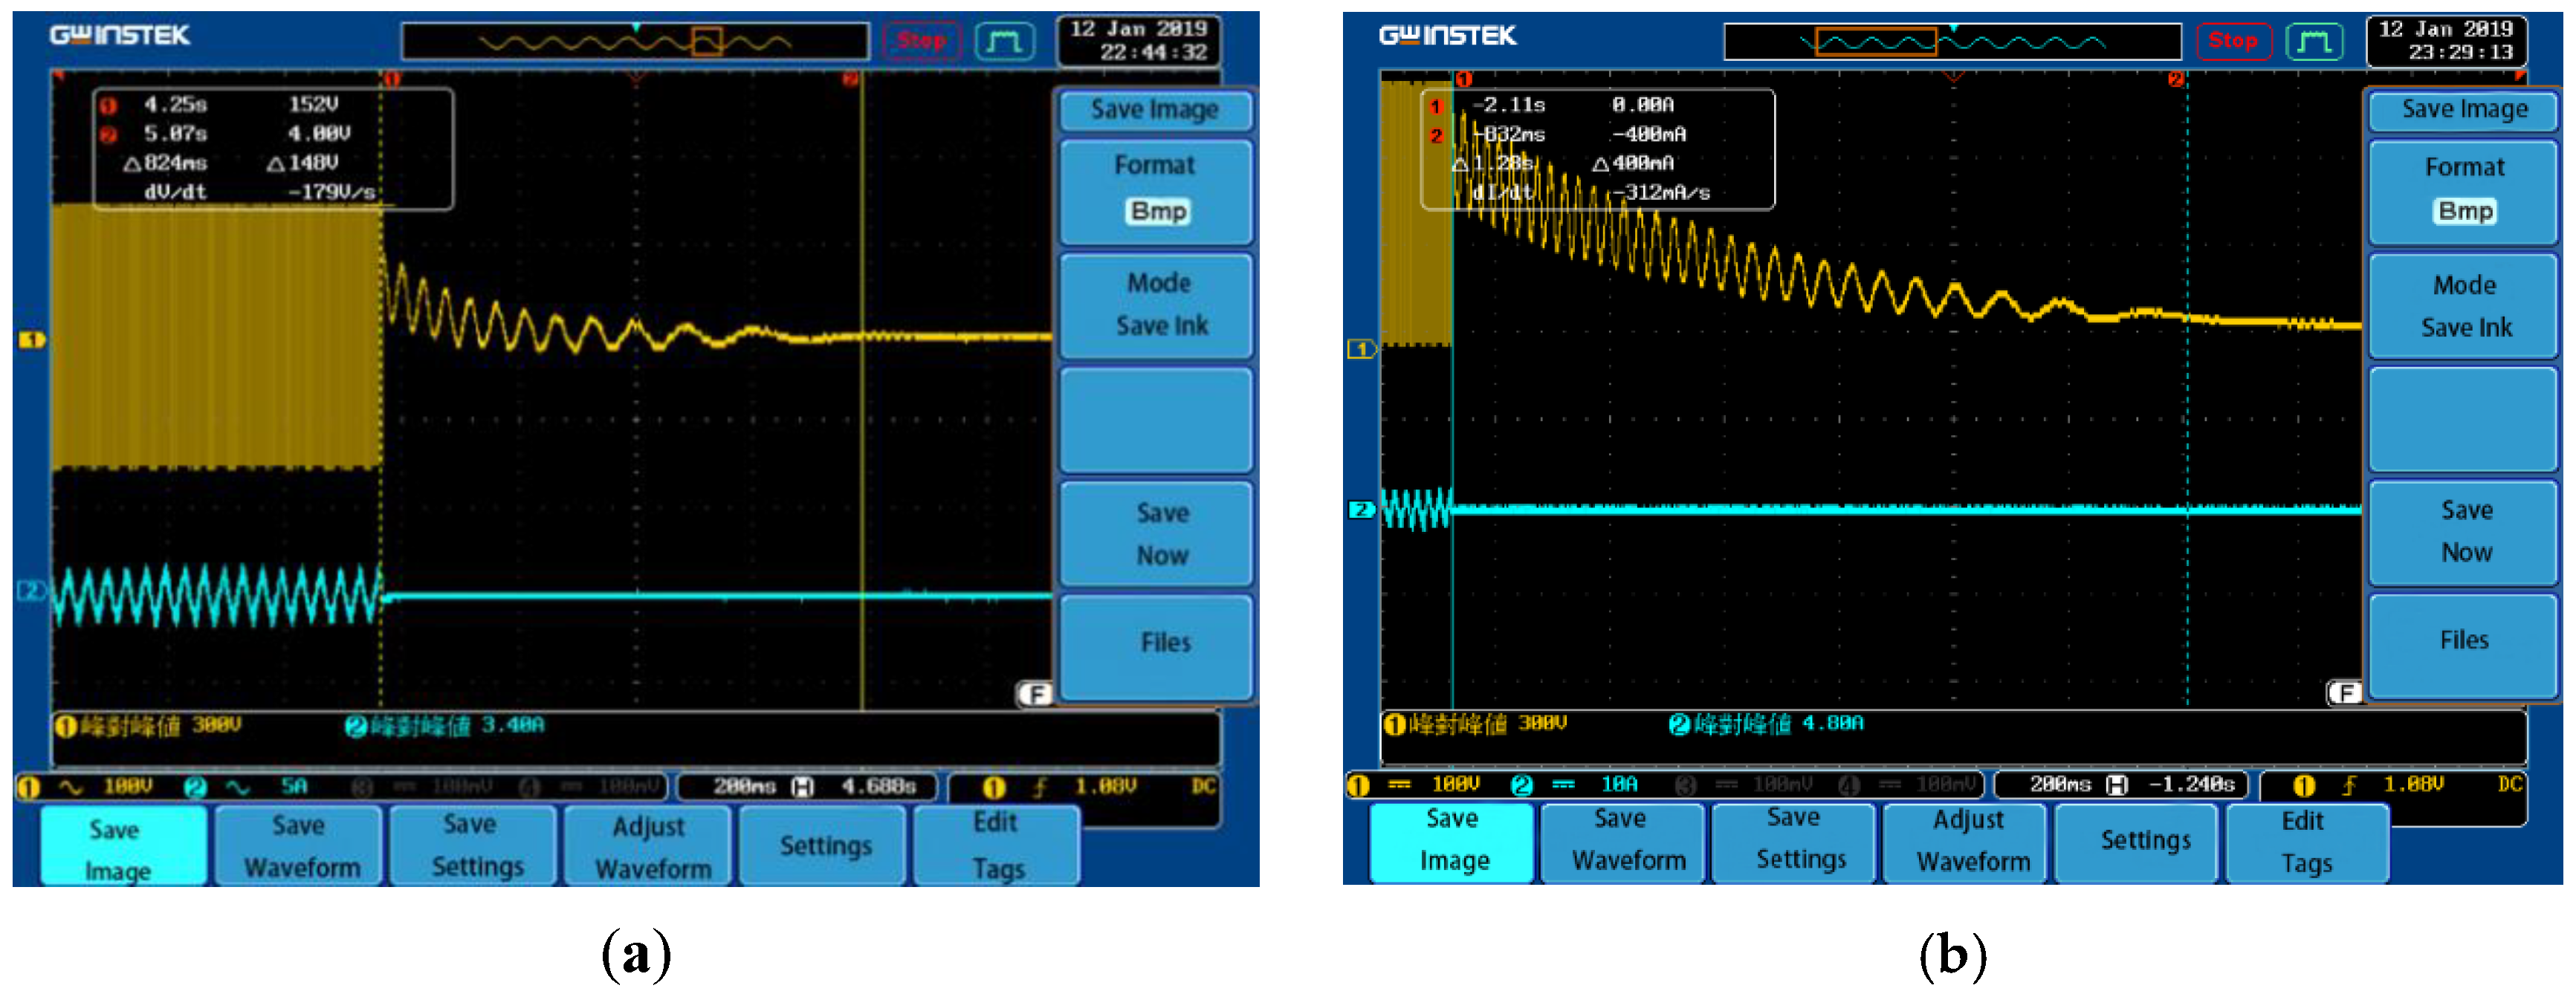Viewport: 2576px width, 994px height.
Task: Click red Stop indicator in left oscilloscope (a)
Action: (x=921, y=41)
